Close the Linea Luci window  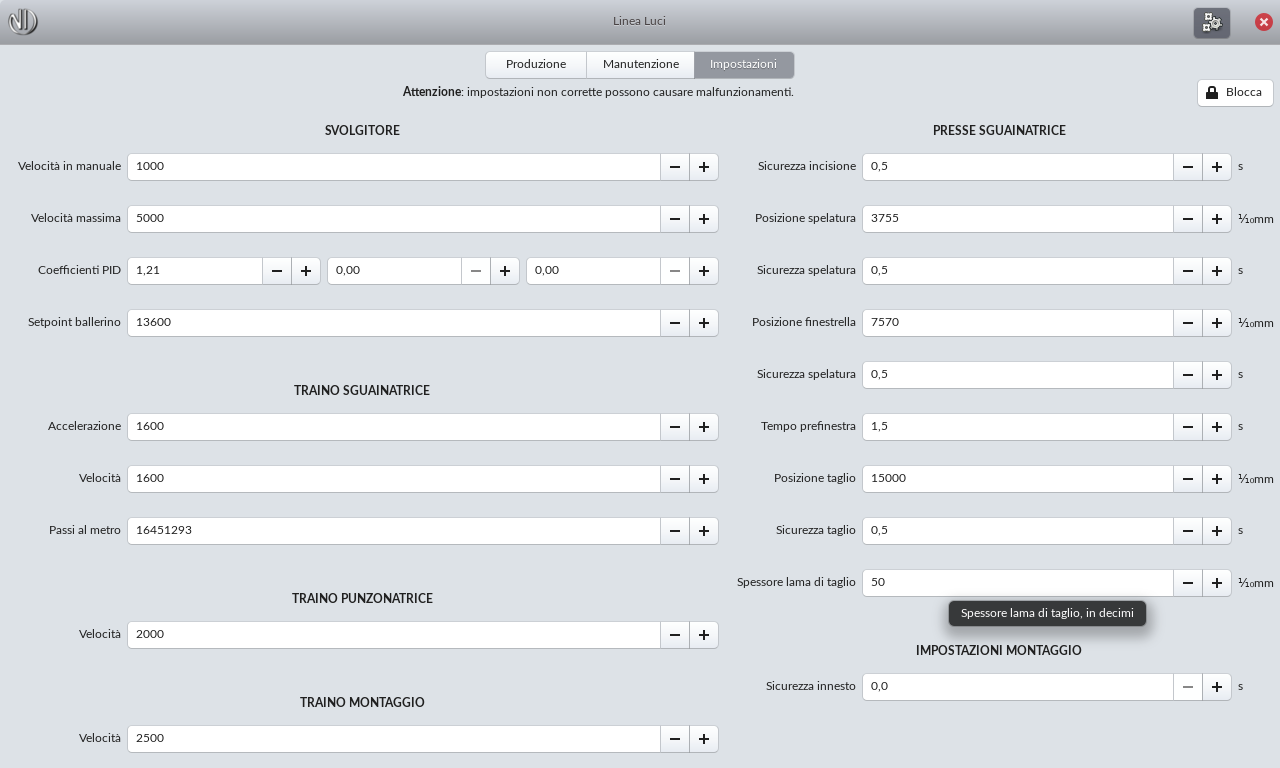[x=1263, y=22]
